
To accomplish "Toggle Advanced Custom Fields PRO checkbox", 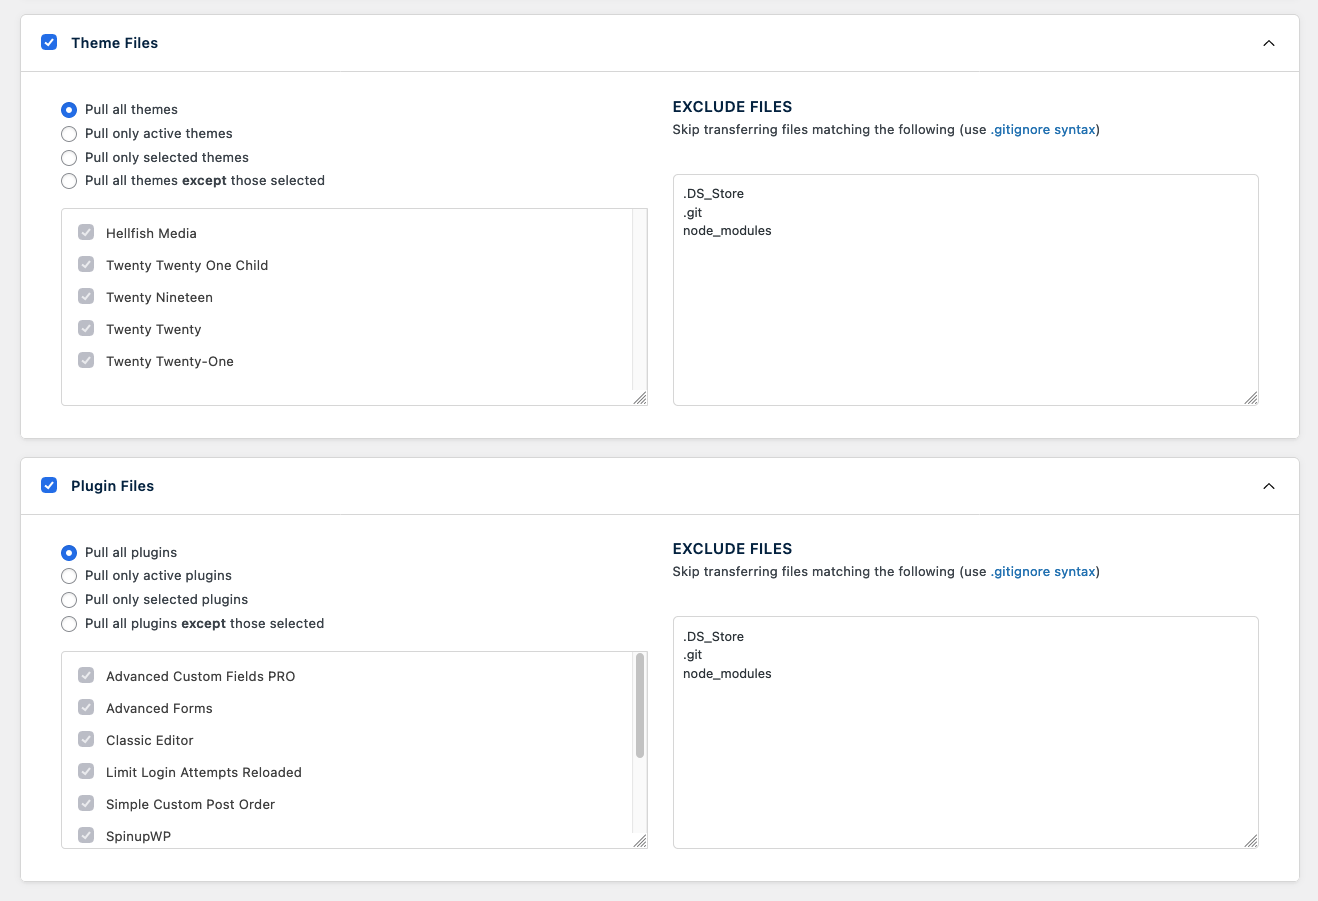I will coord(86,676).
